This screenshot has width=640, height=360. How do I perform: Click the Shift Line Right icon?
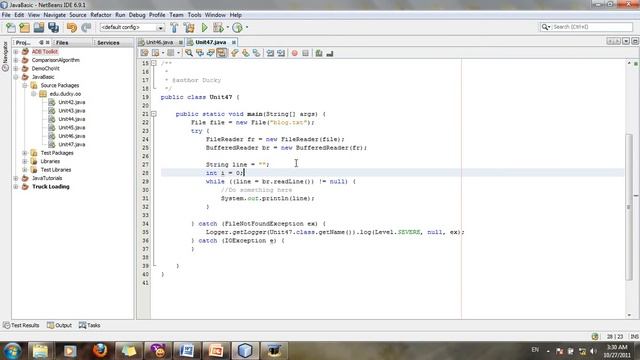(x=281, y=53)
